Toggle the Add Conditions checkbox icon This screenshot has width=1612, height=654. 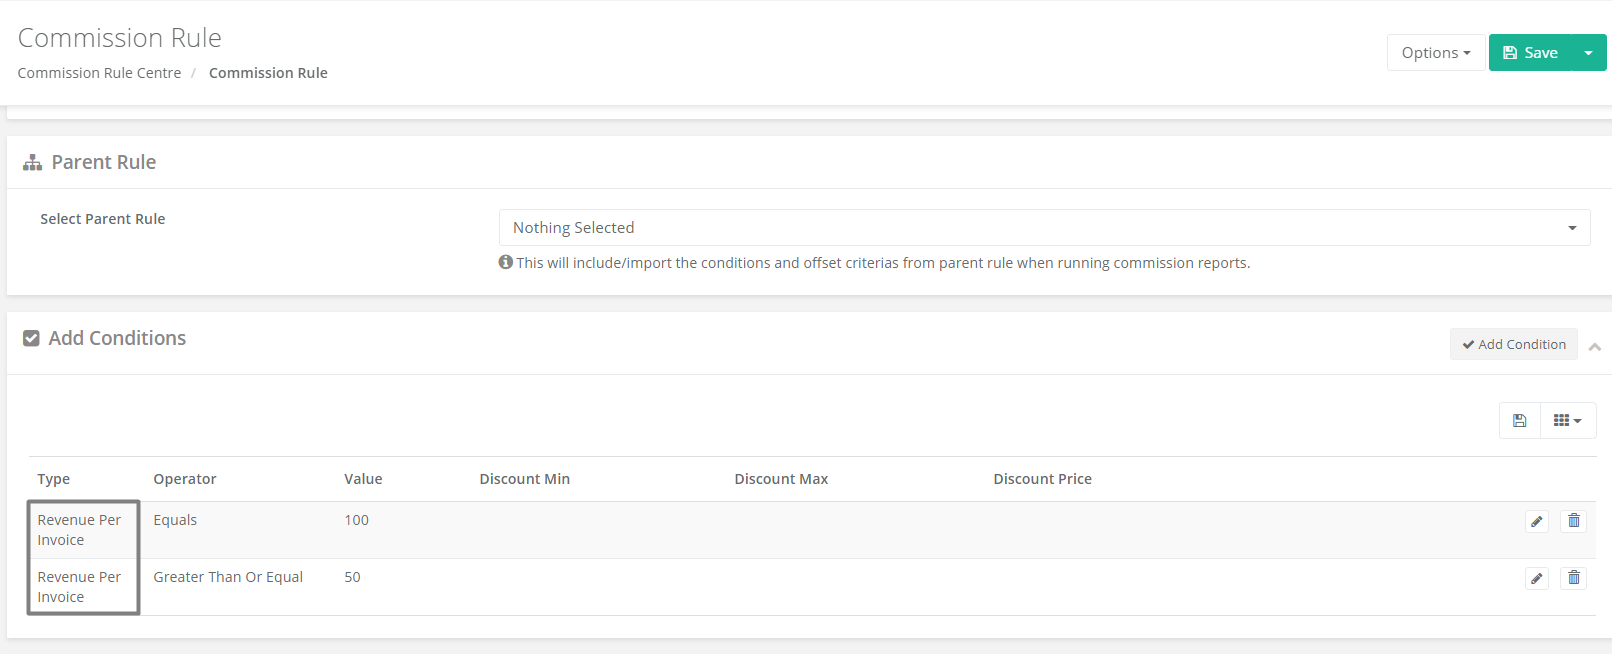(x=31, y=338)
